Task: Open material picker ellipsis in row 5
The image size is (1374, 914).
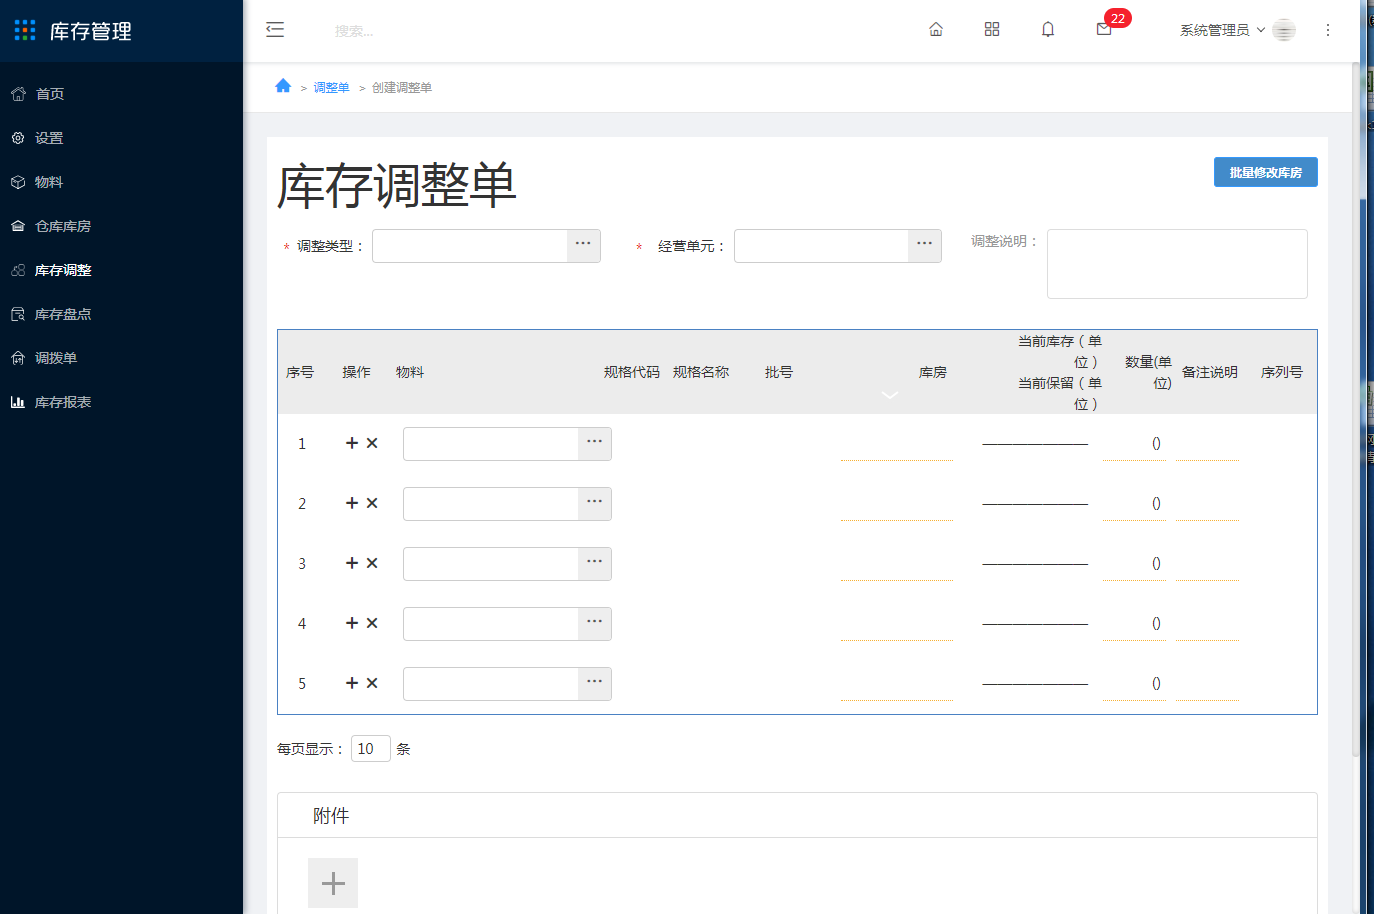Action: (595, 684)
